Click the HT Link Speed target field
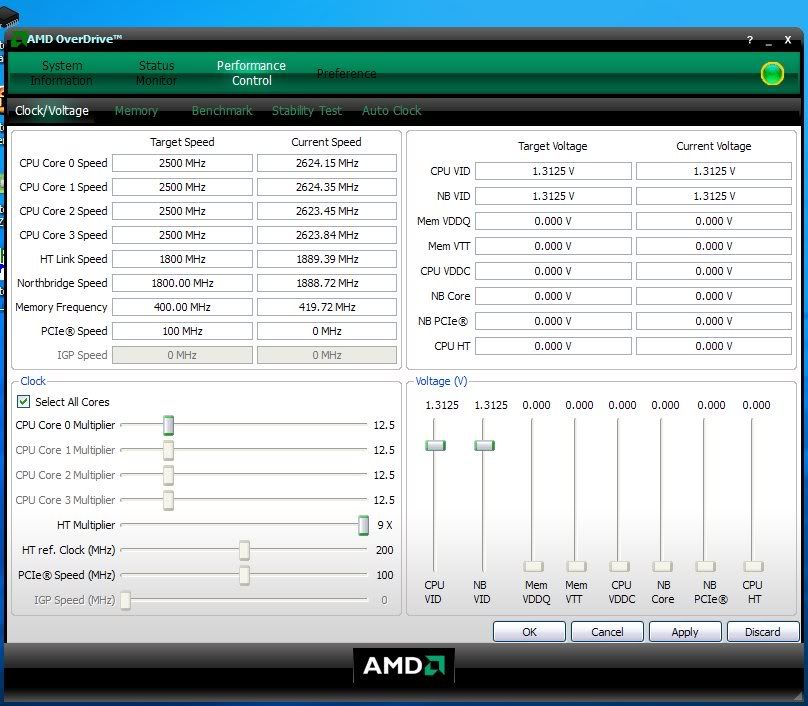808x706 pixels. click(x=182, y=259)
